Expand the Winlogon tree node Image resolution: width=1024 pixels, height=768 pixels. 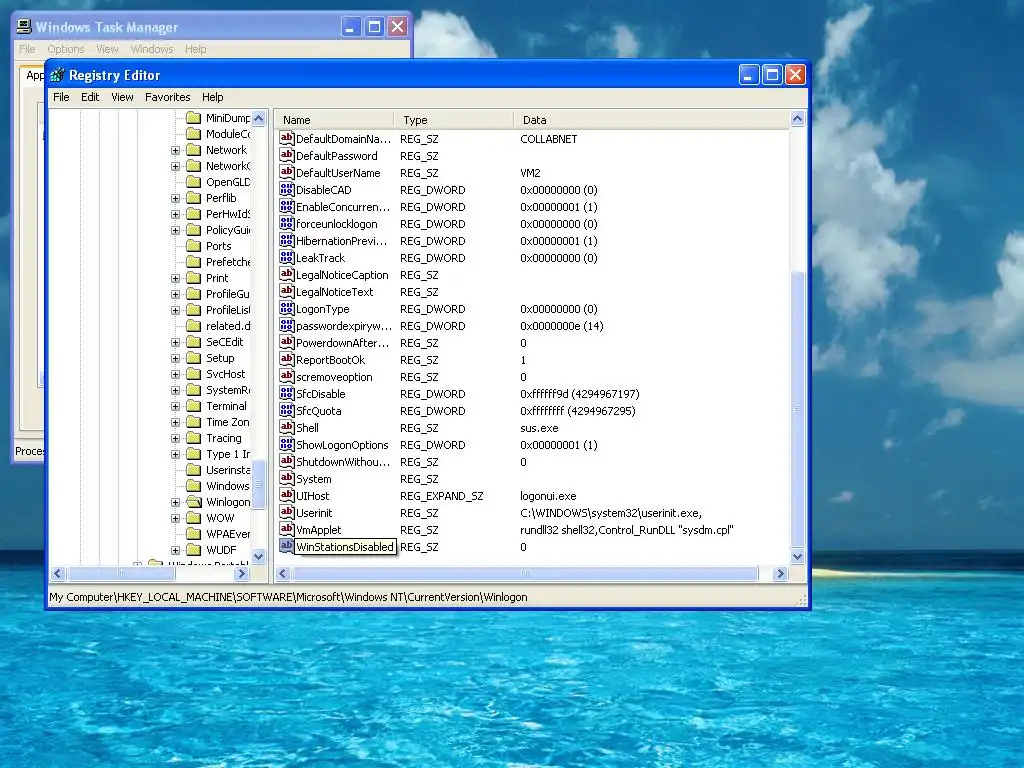175,502
